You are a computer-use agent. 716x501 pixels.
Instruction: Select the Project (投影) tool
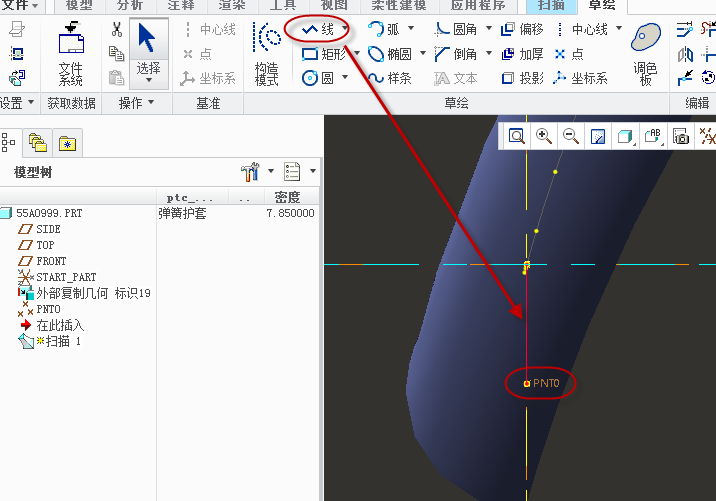click(522, 78)
